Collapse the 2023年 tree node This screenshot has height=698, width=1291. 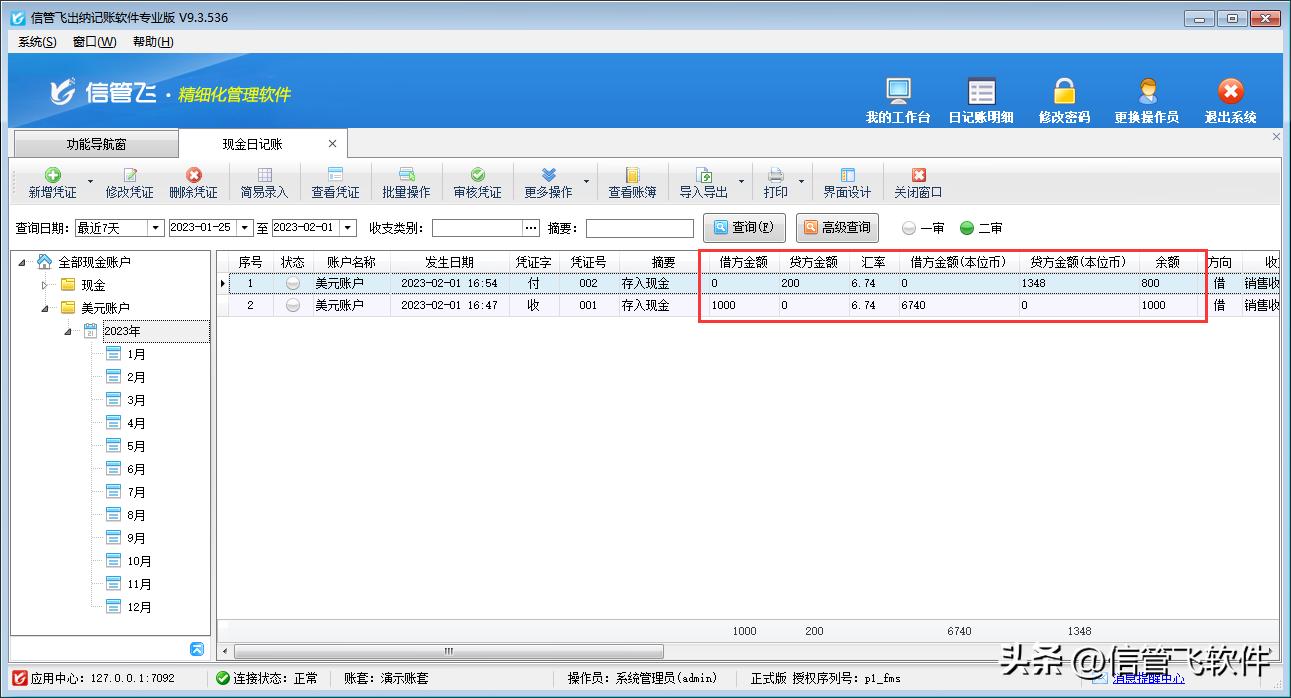tap(68, 331)
